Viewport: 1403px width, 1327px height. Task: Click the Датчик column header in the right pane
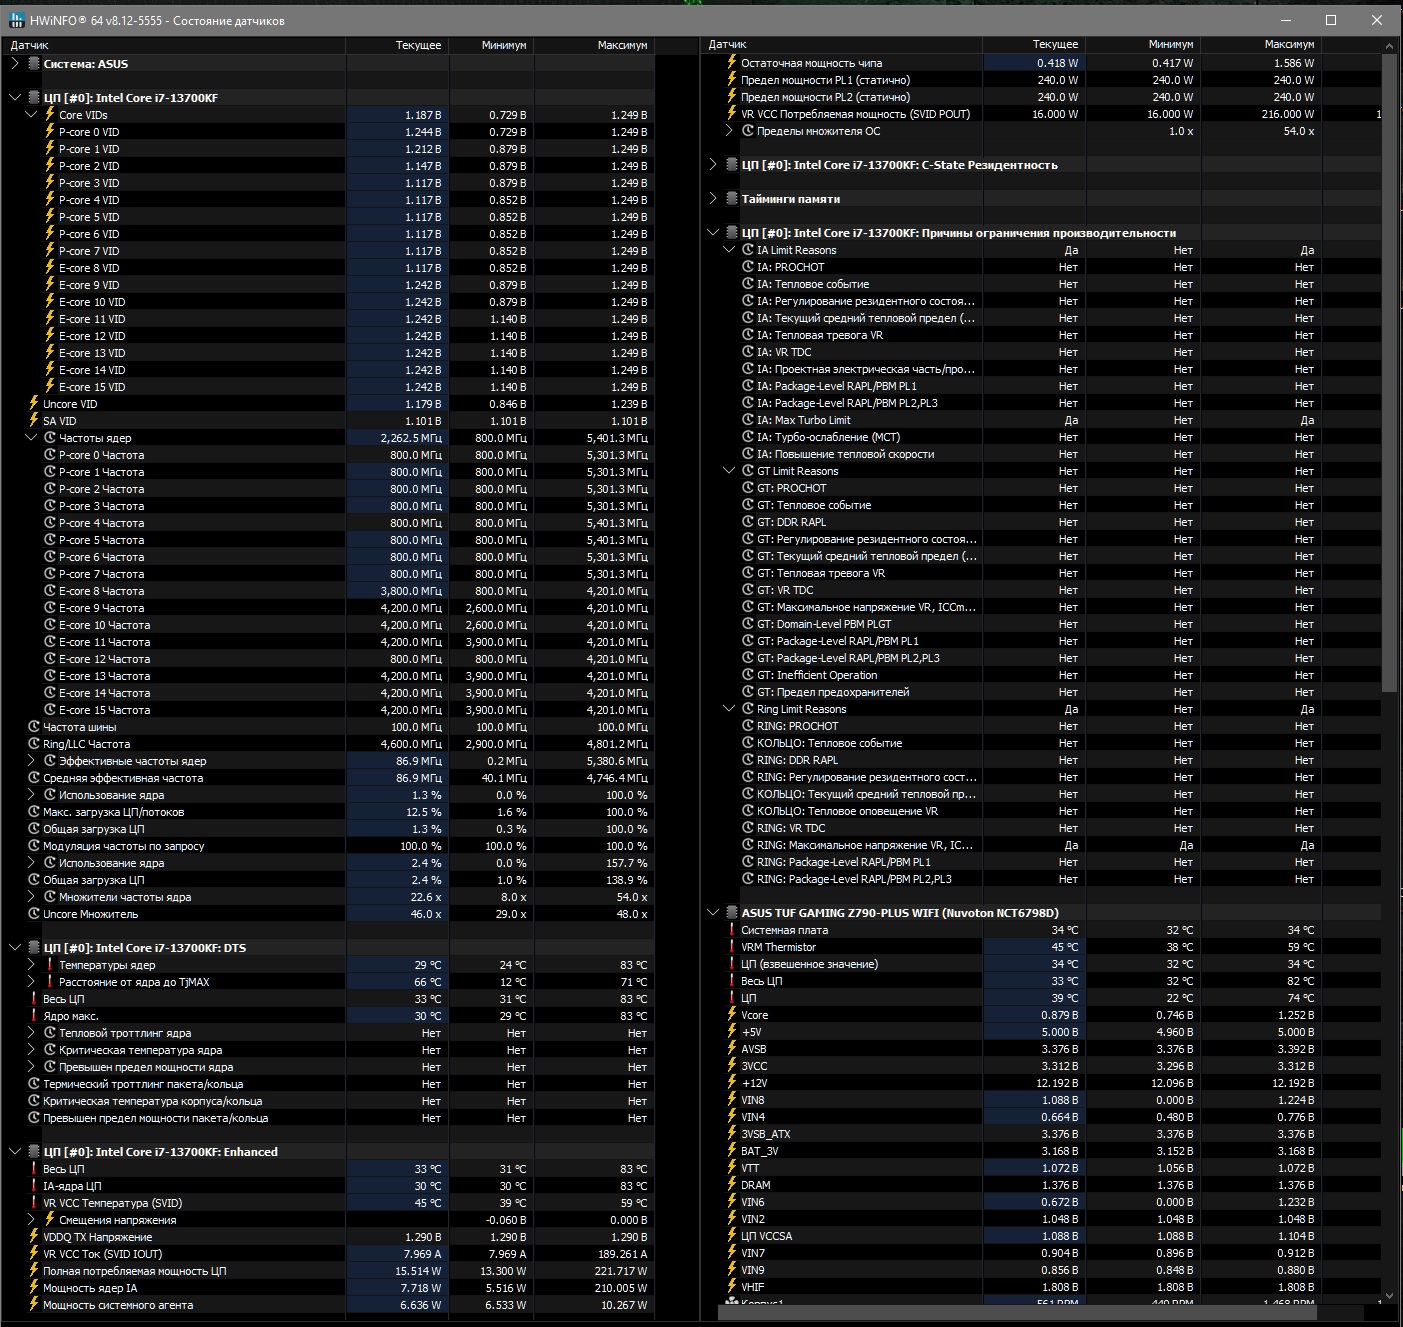[x=843, y=45]
